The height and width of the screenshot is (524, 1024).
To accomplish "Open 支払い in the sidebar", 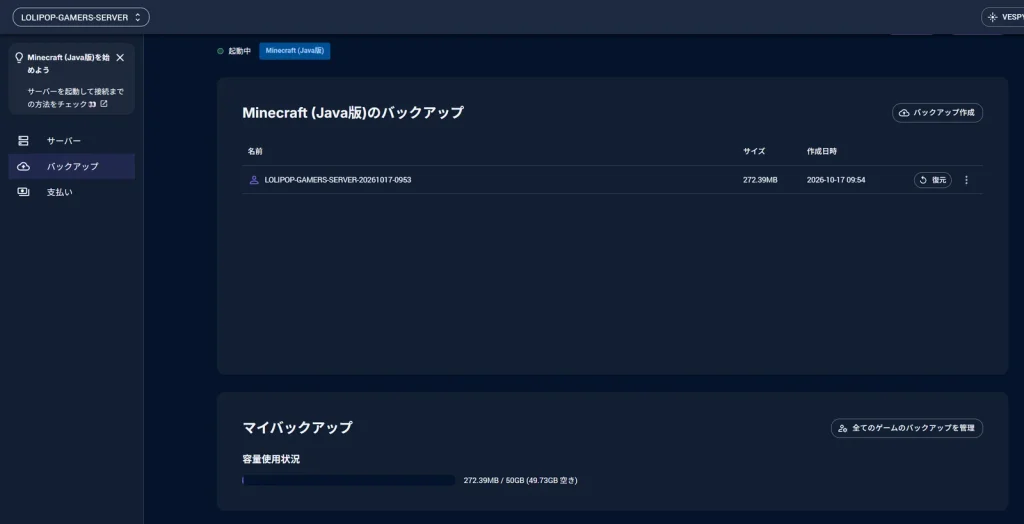I will click(72, 192).
